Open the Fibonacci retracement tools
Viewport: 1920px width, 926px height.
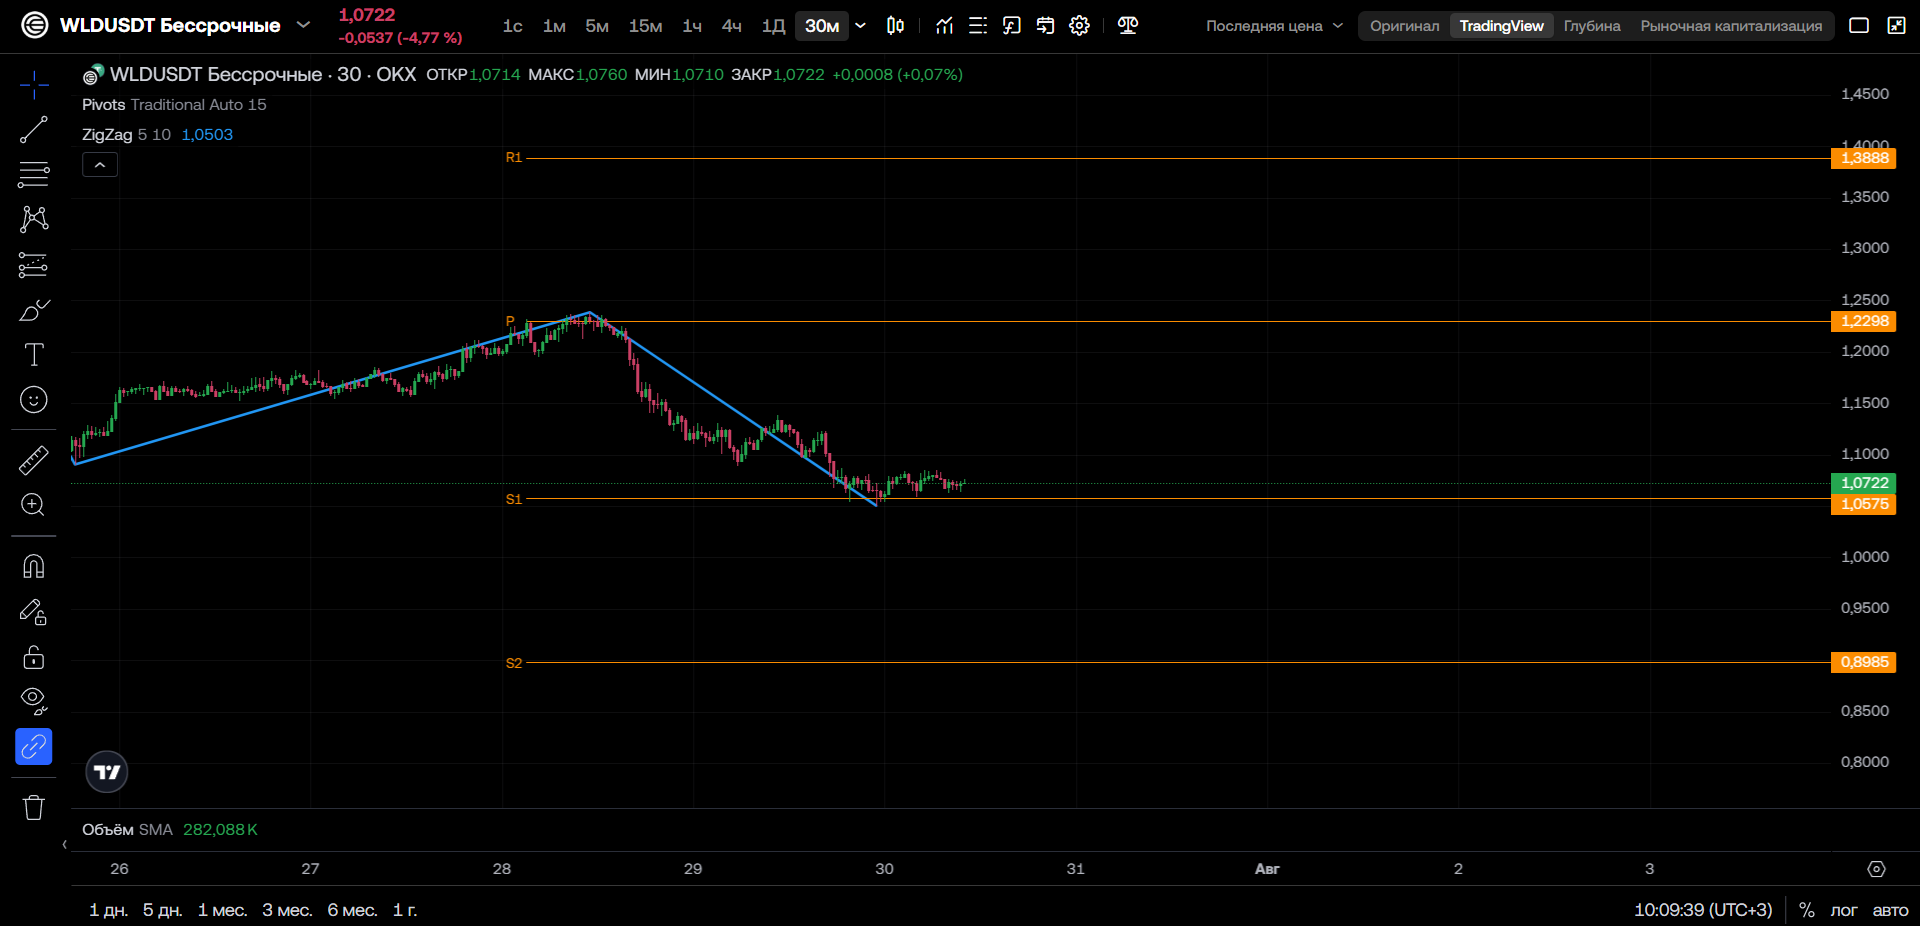point(34,174)
